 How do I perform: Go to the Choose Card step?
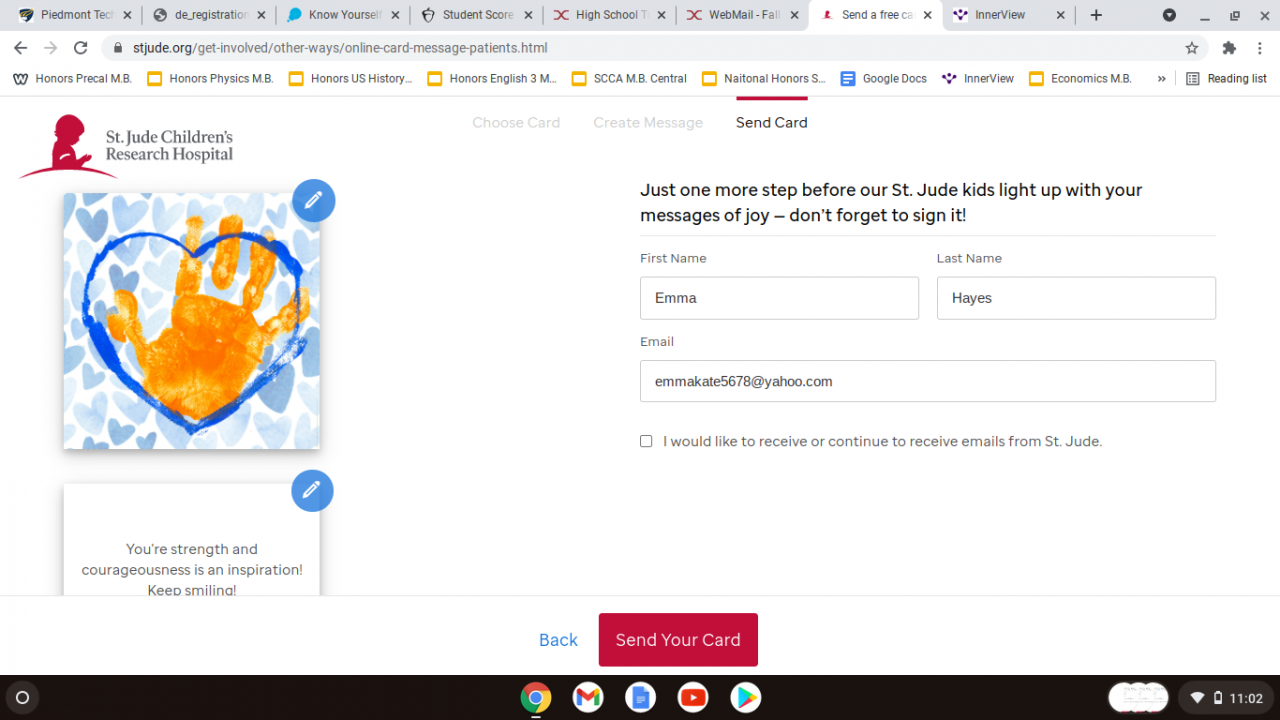coord(516,122)
